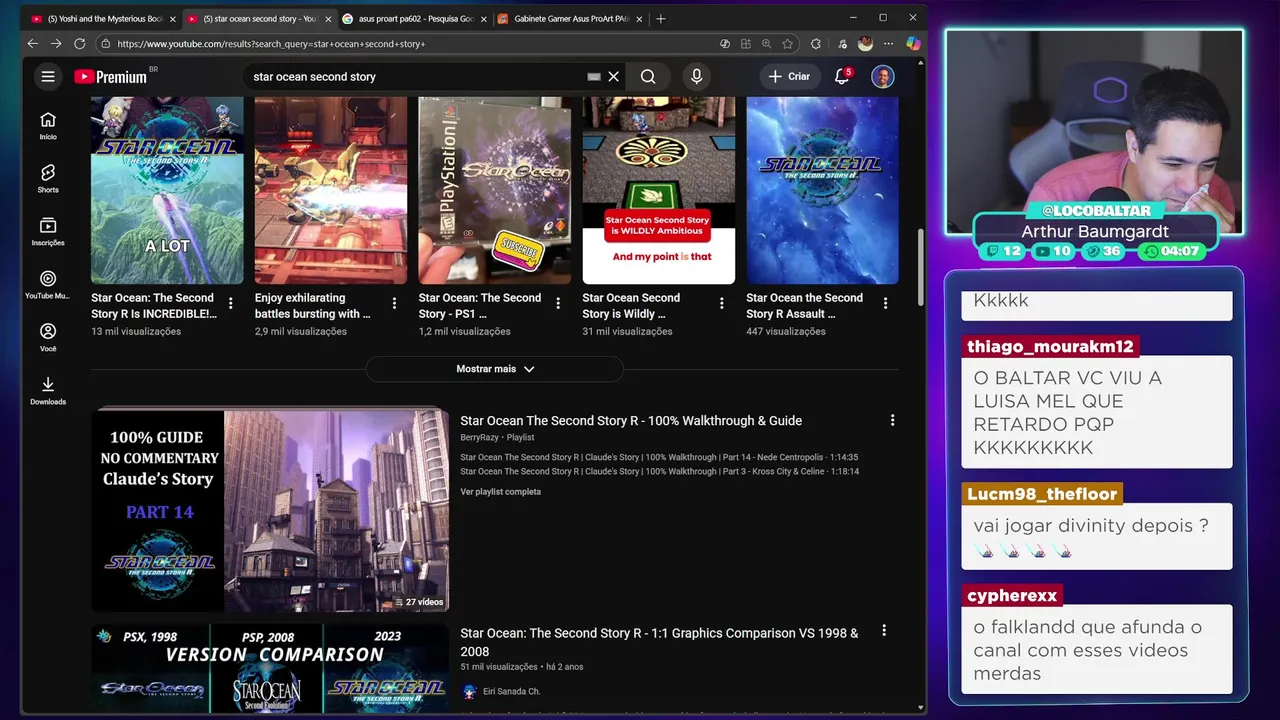Open the account avatar menu

tap(883, 76)
